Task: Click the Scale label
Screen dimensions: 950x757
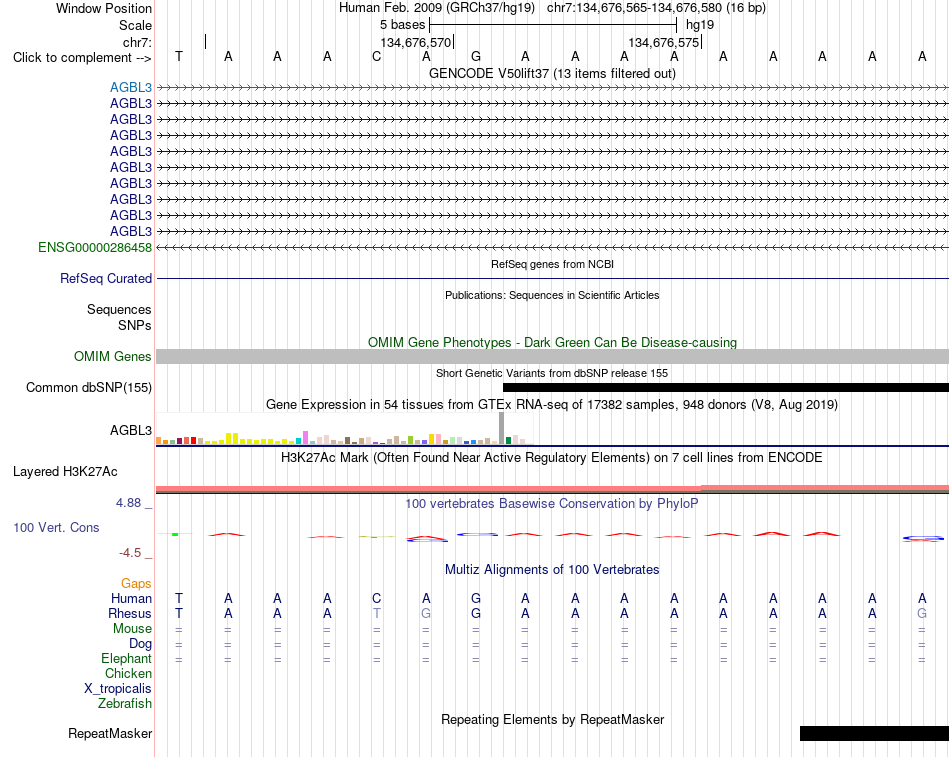Action: pyautogui.click(x=135, y=25)
